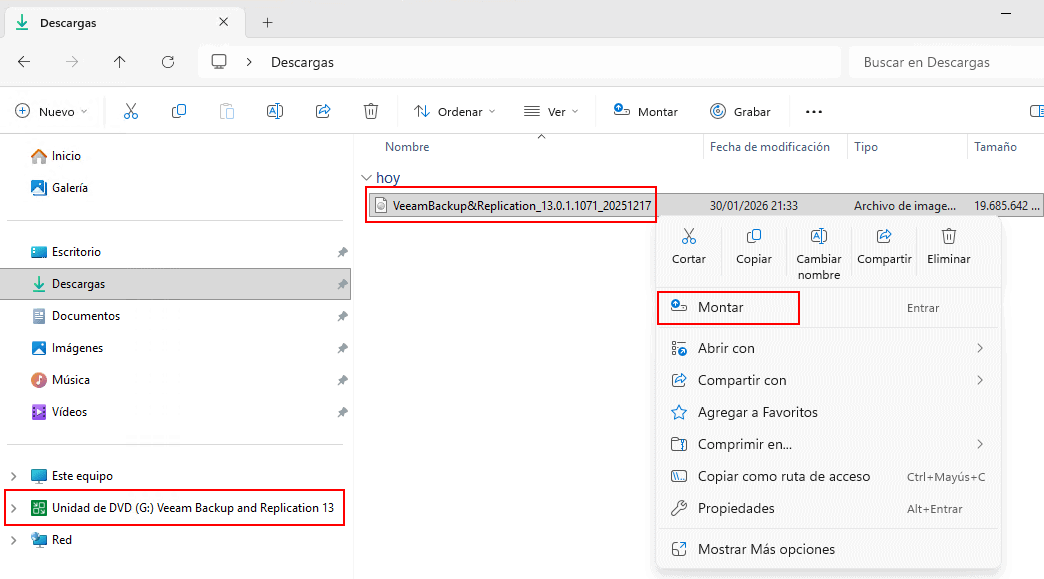Toggle the details pane icon at toolbar edge
Viewport: 1044px width, 579px height.
pos(1037,111)
